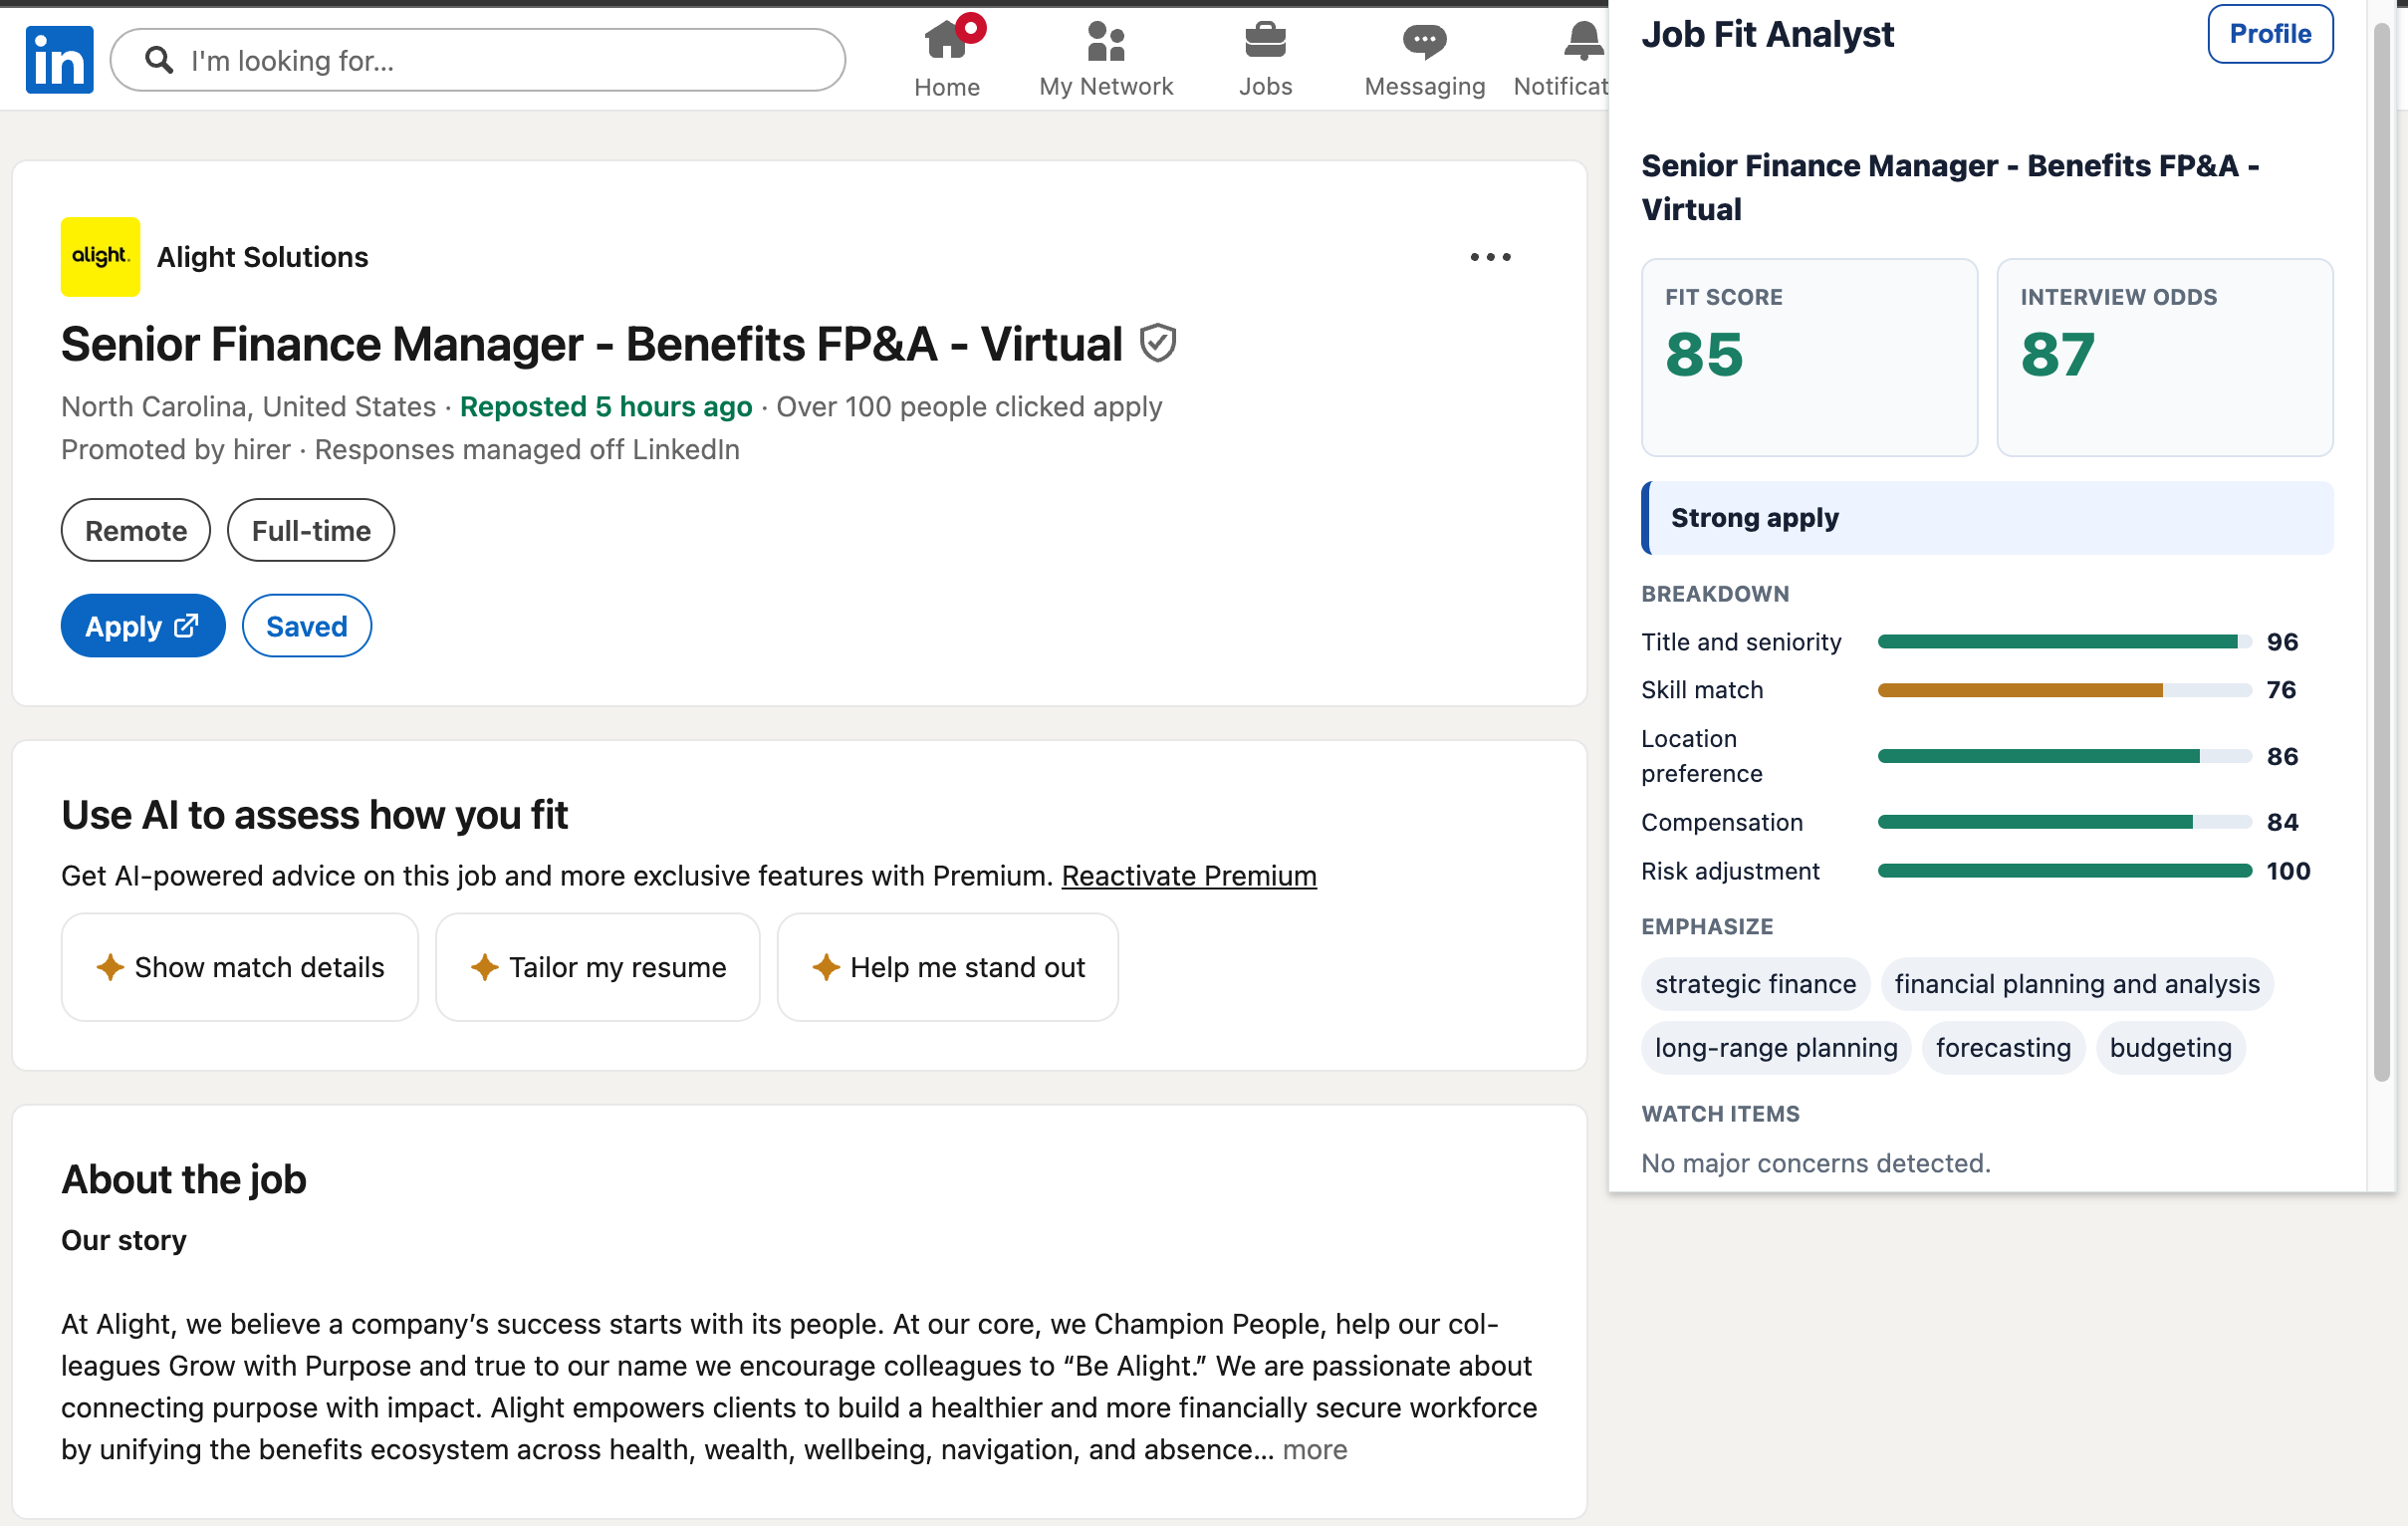
Task: Click the search magnifier icon
Action: [x=159, y=60]
